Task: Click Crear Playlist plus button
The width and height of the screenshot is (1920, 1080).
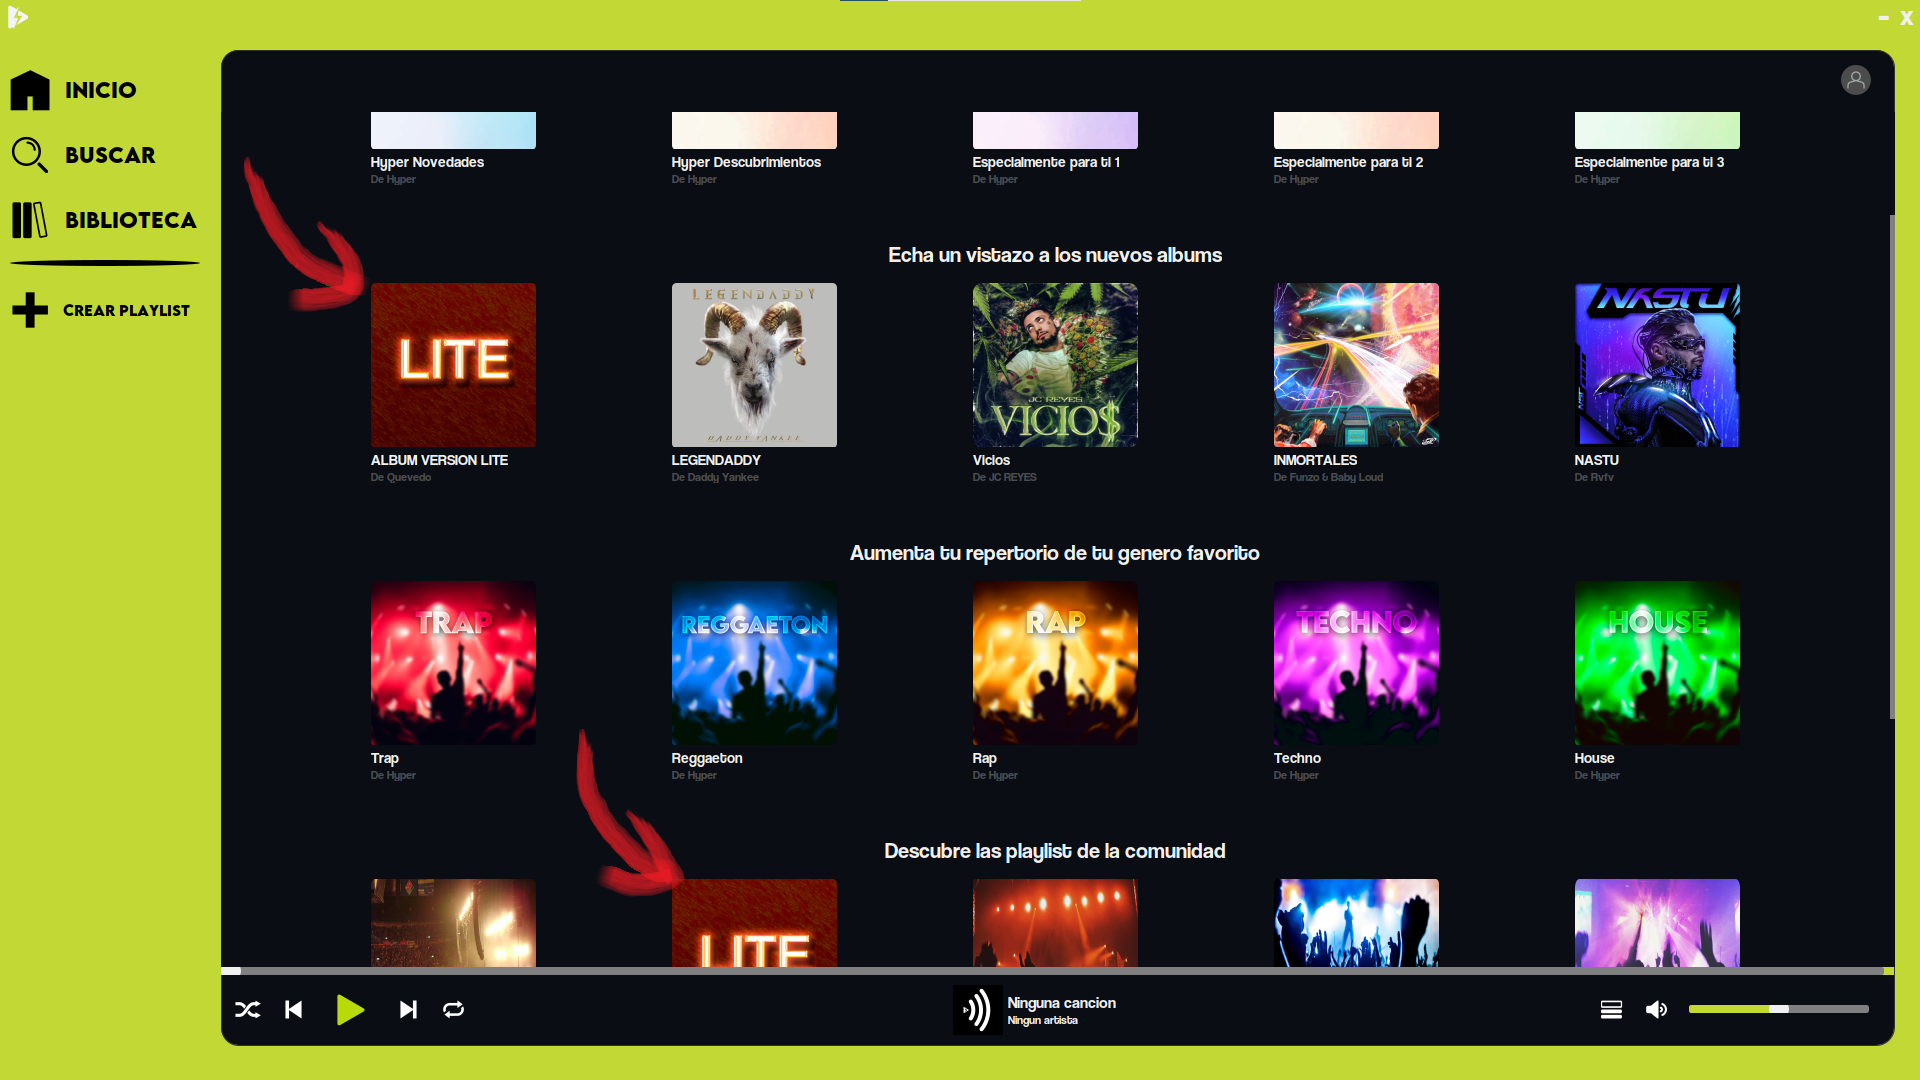Action: 30,310
